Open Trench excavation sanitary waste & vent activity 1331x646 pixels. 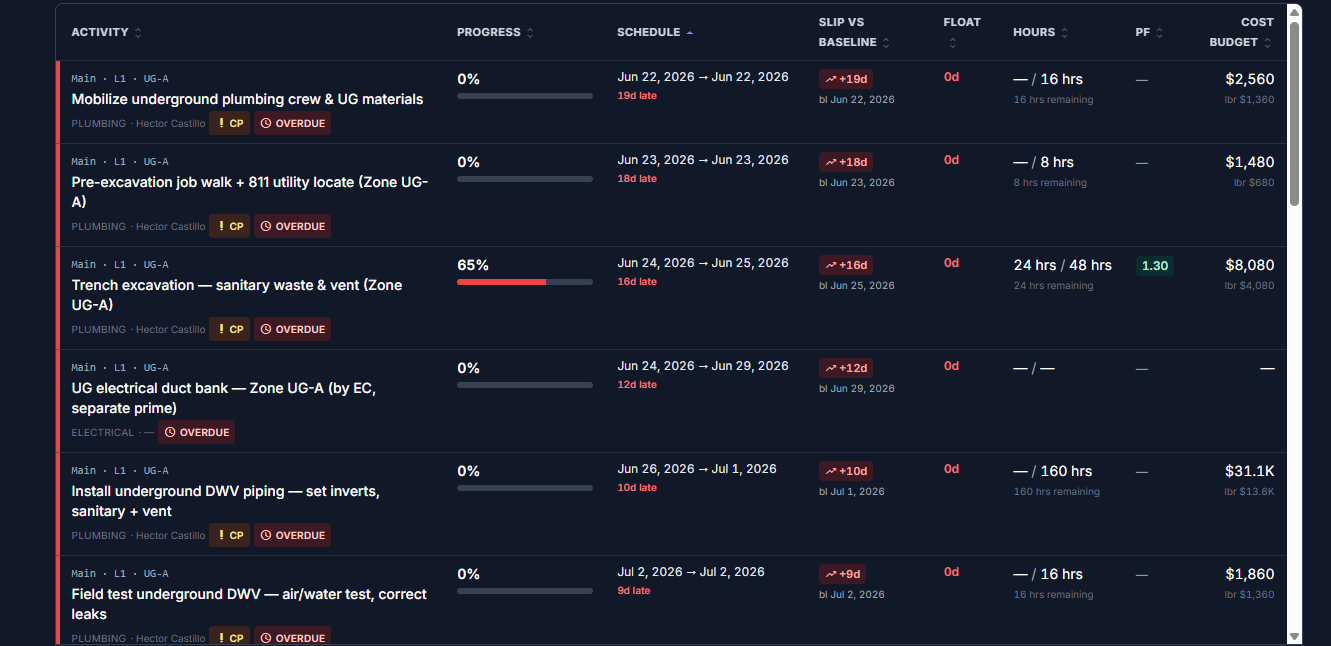pos(236,295)
